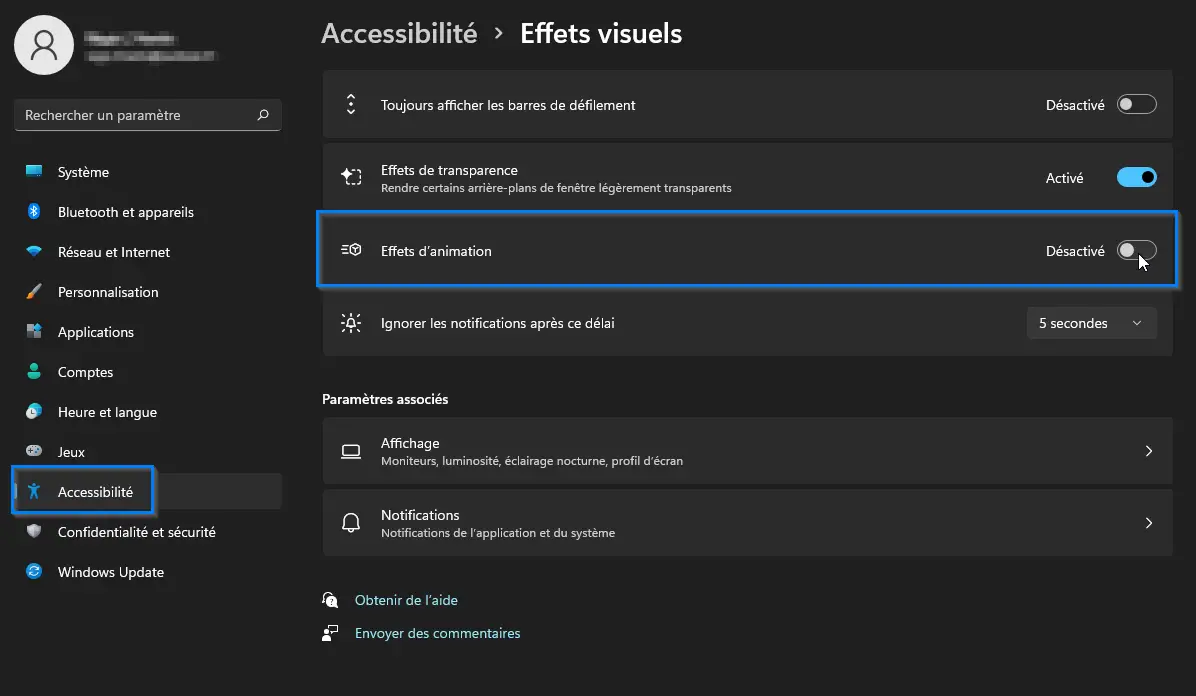
Task: Click the Envoyer des commentaires feedback icon
Action: [x=330, y=633]
